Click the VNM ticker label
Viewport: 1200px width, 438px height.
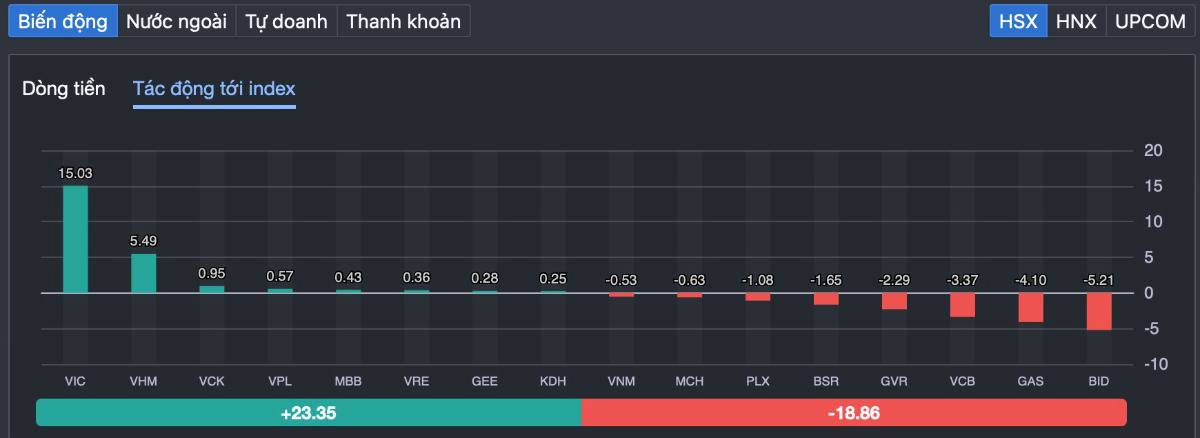[x=621, y=382]
